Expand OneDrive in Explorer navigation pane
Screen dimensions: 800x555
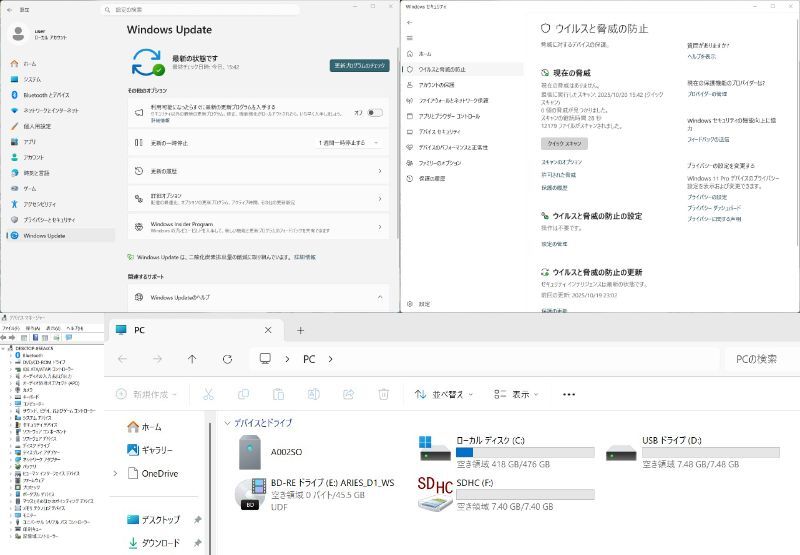[115, 473]
